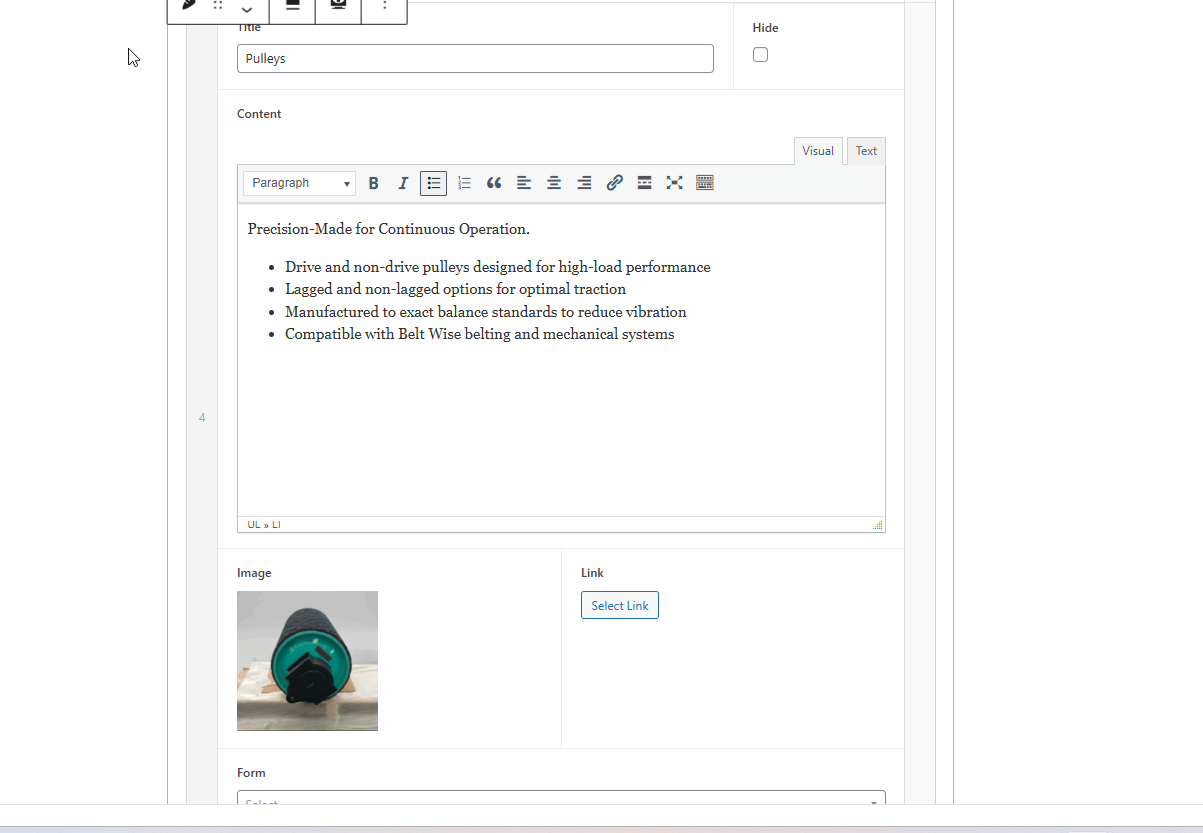The height and width of the screenshot is (833, 1203).
Task: Open the block alignment option
Action: coord(293,6)
